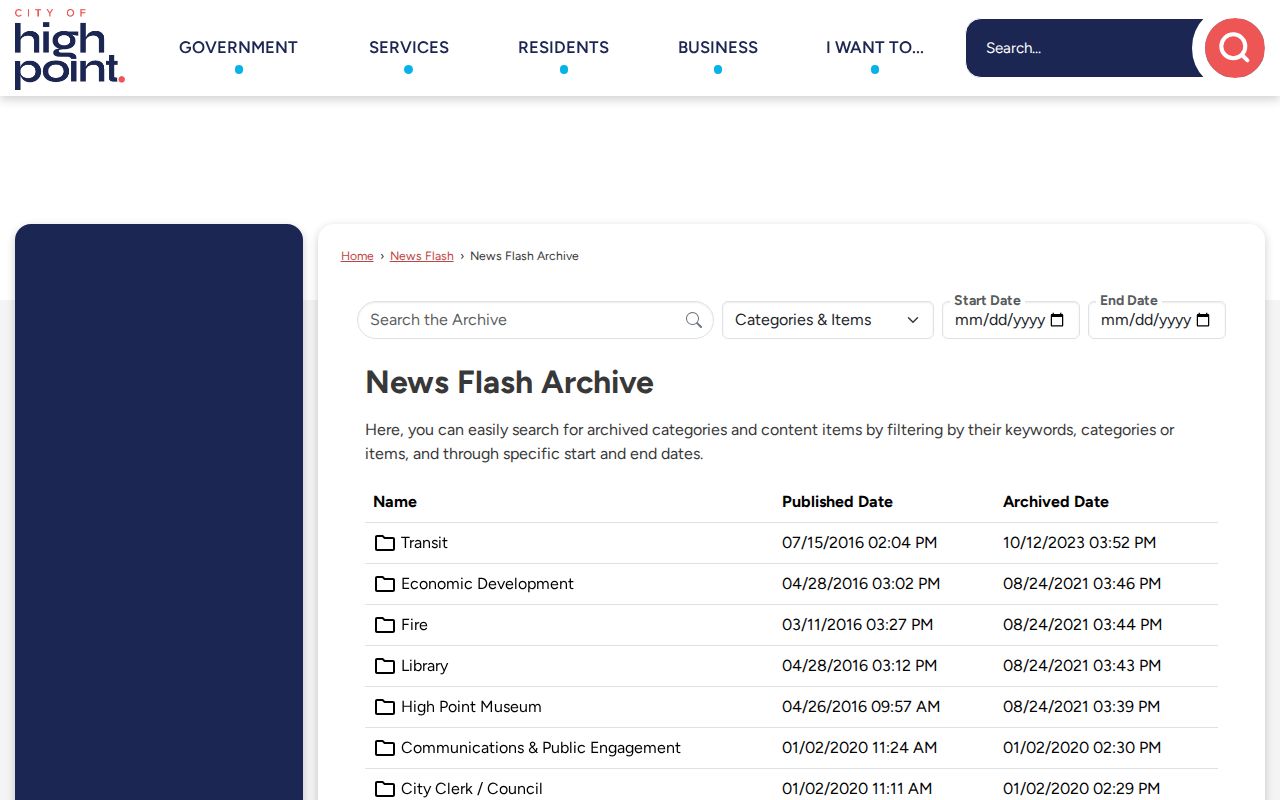The image size is (1280, 800).
Task: Click the archived date 10/12/2023 03:52 PM
Action: (x=1079, y=543)
